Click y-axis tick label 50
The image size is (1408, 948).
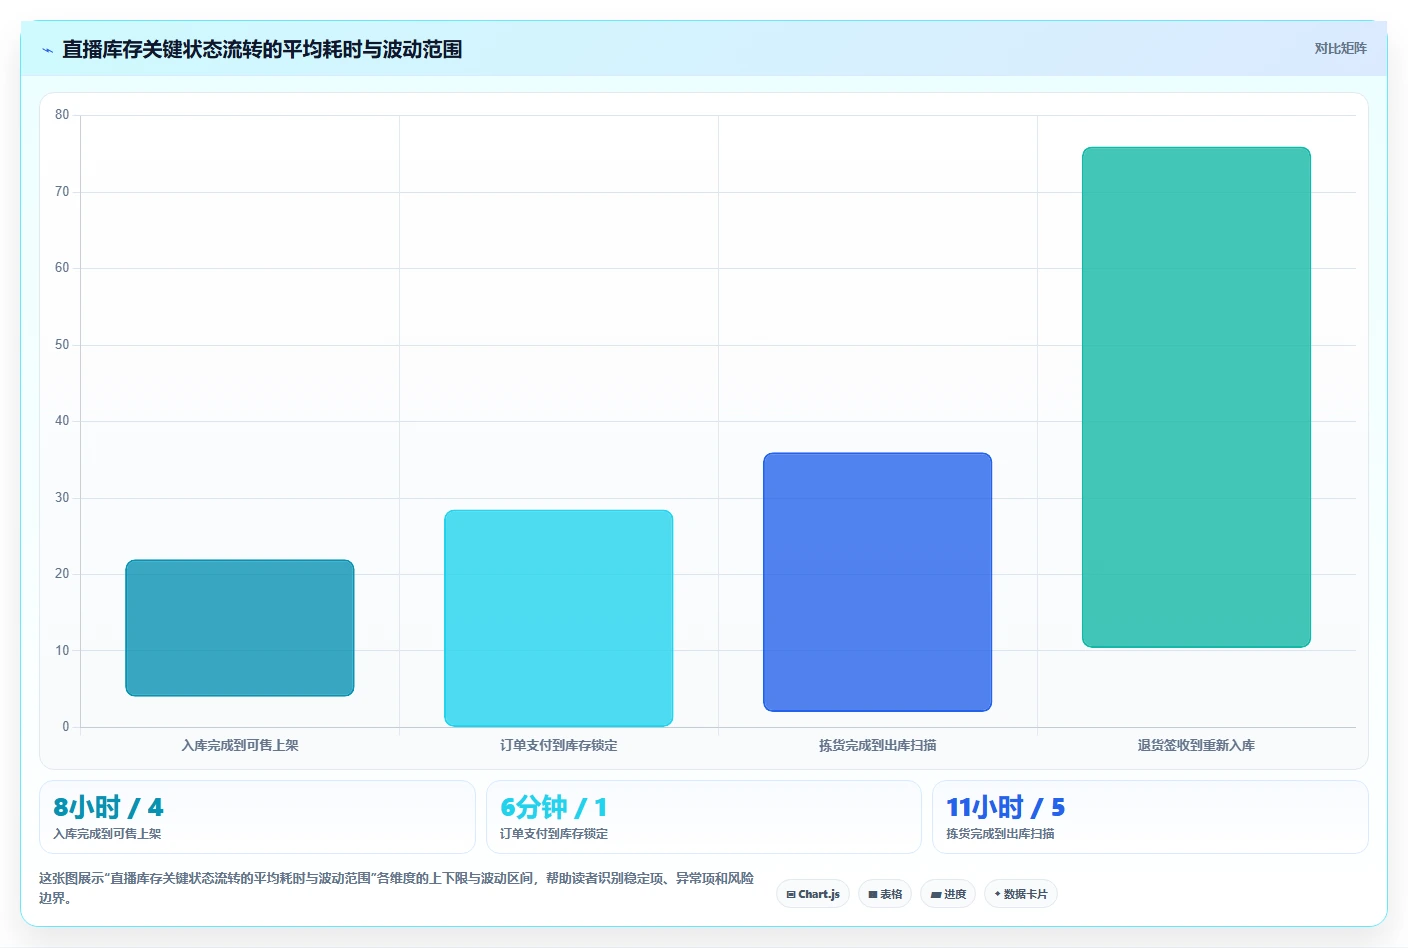pos(62,344)
